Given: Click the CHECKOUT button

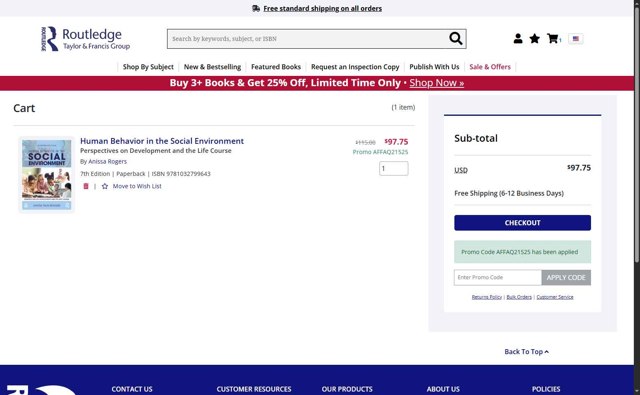Looking at the screenshot, I should pyautogui.click(x=522, y=223).
